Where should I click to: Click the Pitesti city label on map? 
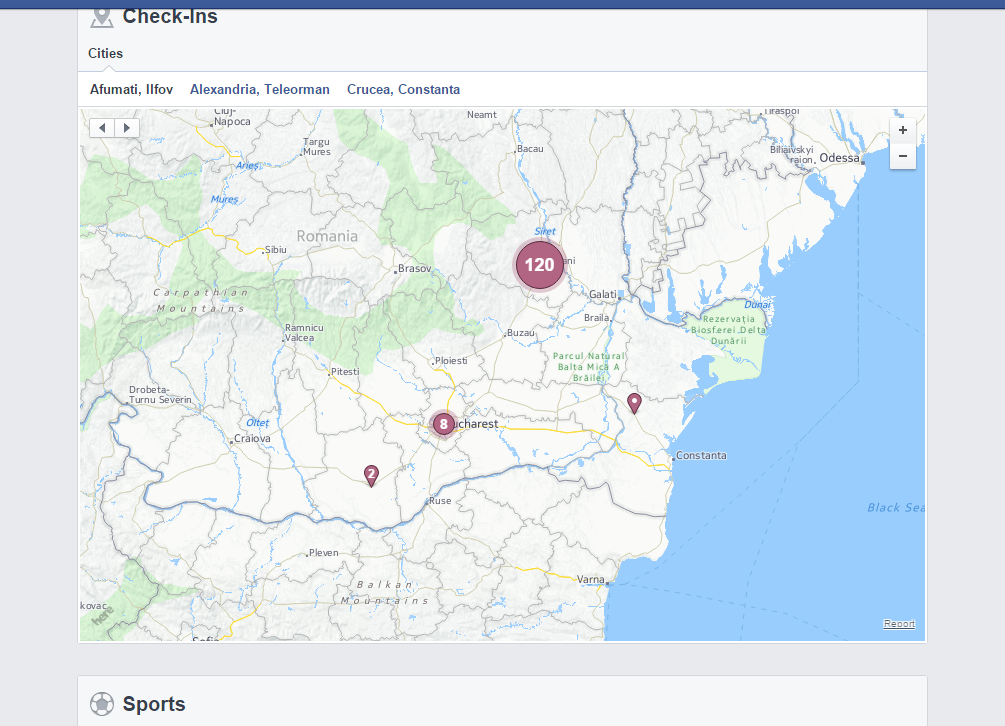click(x=345, y=372)
